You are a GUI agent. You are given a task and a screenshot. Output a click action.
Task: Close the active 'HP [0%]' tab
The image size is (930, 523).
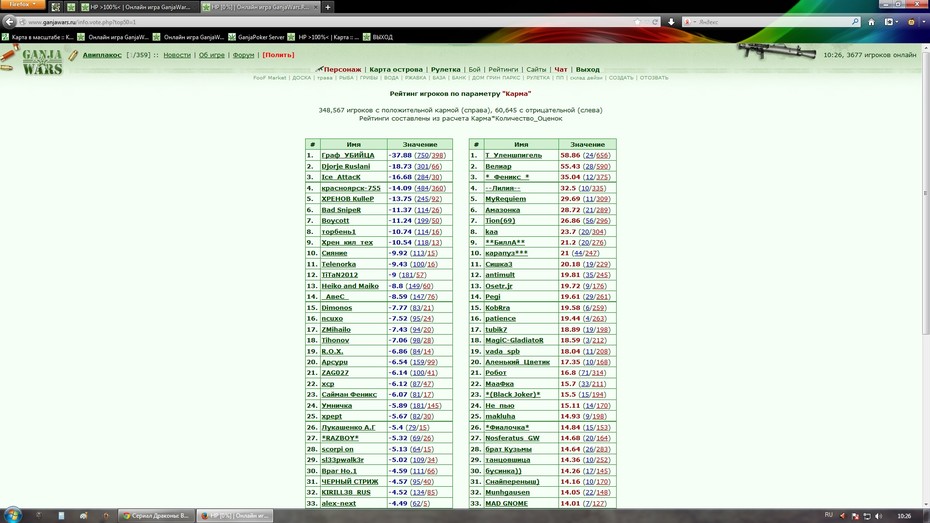coord(315,7)
